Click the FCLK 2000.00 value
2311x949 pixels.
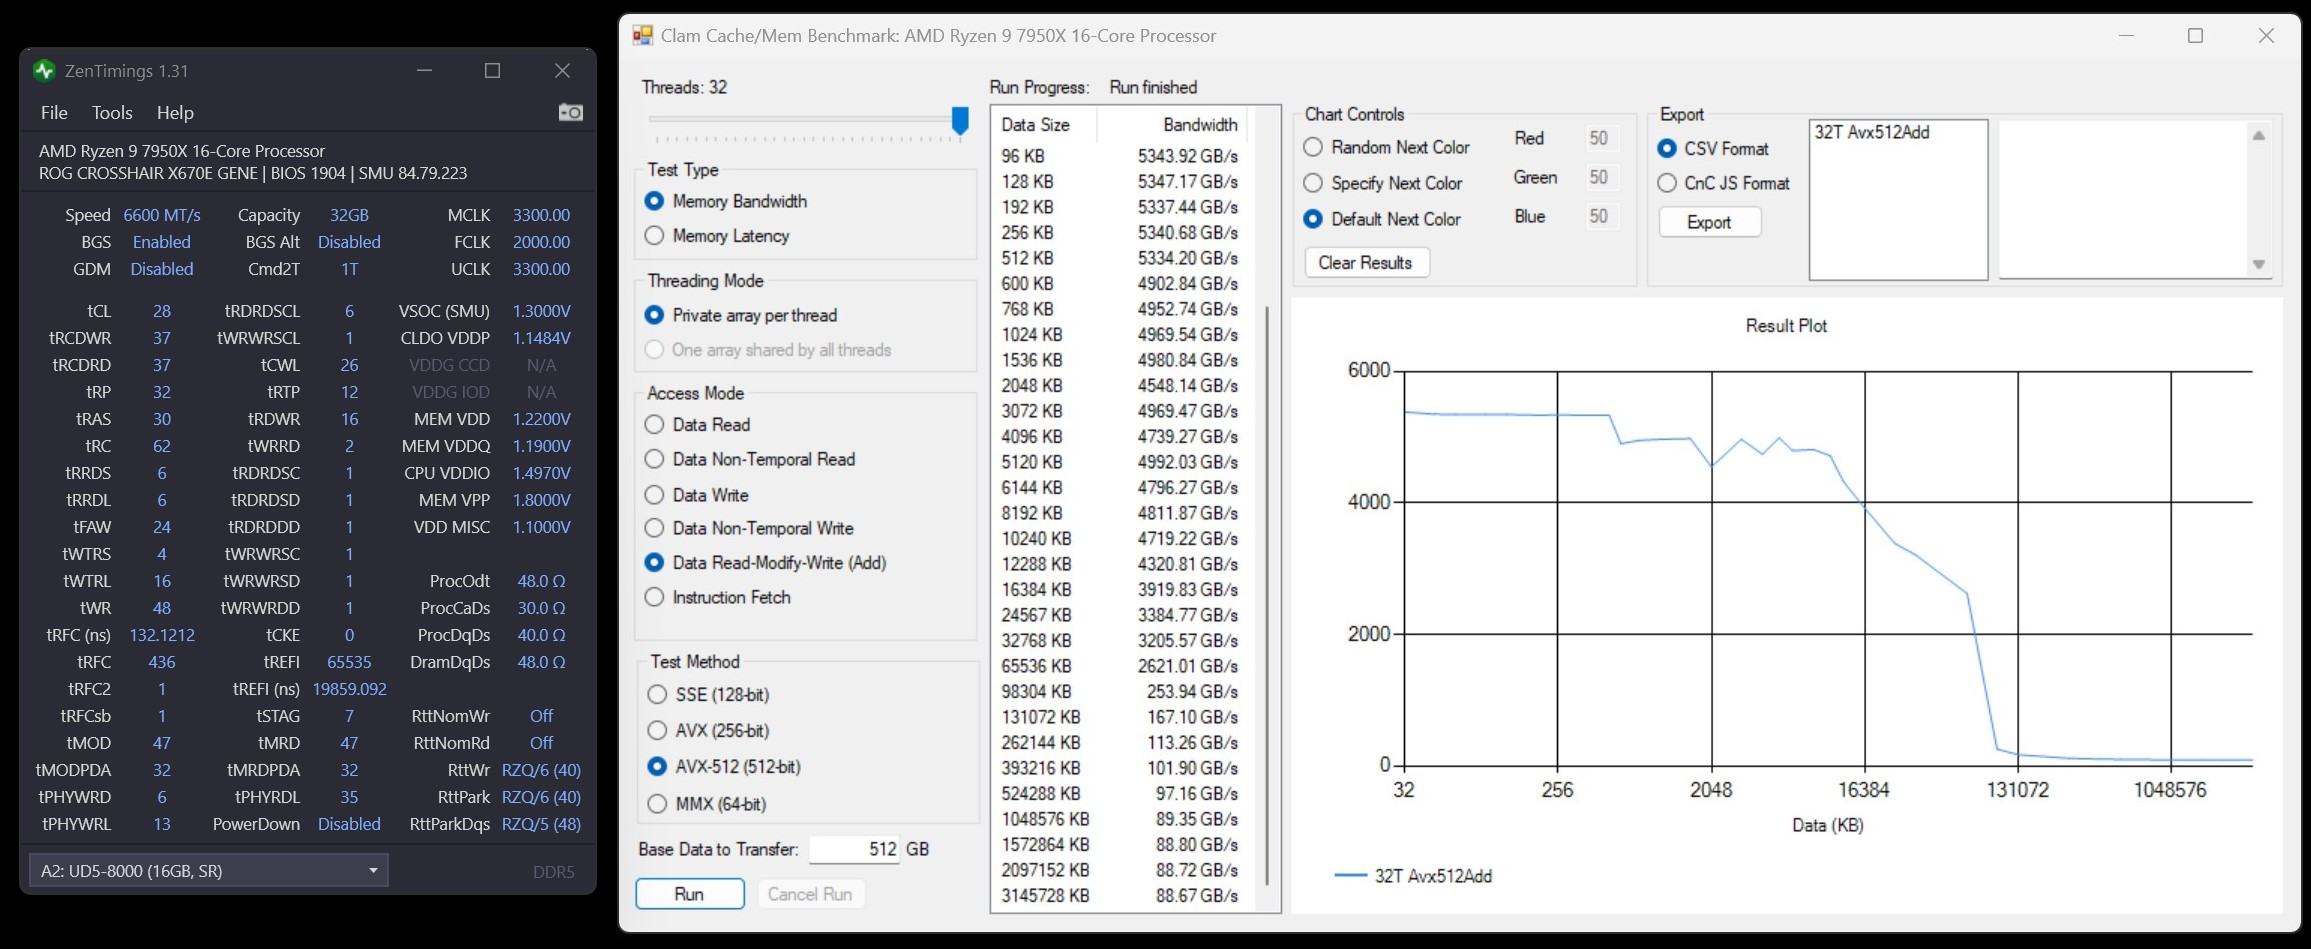click(x=541, y=242)
